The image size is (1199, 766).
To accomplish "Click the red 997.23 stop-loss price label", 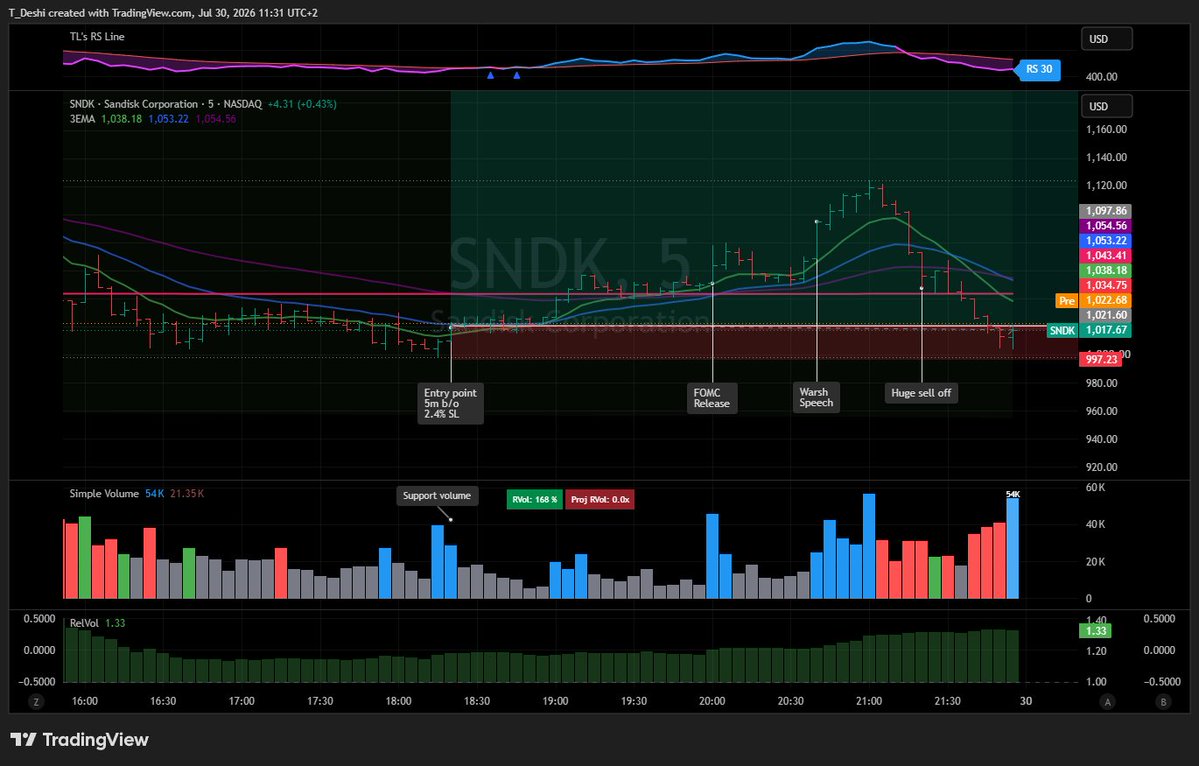I will tap(1101, 359).
